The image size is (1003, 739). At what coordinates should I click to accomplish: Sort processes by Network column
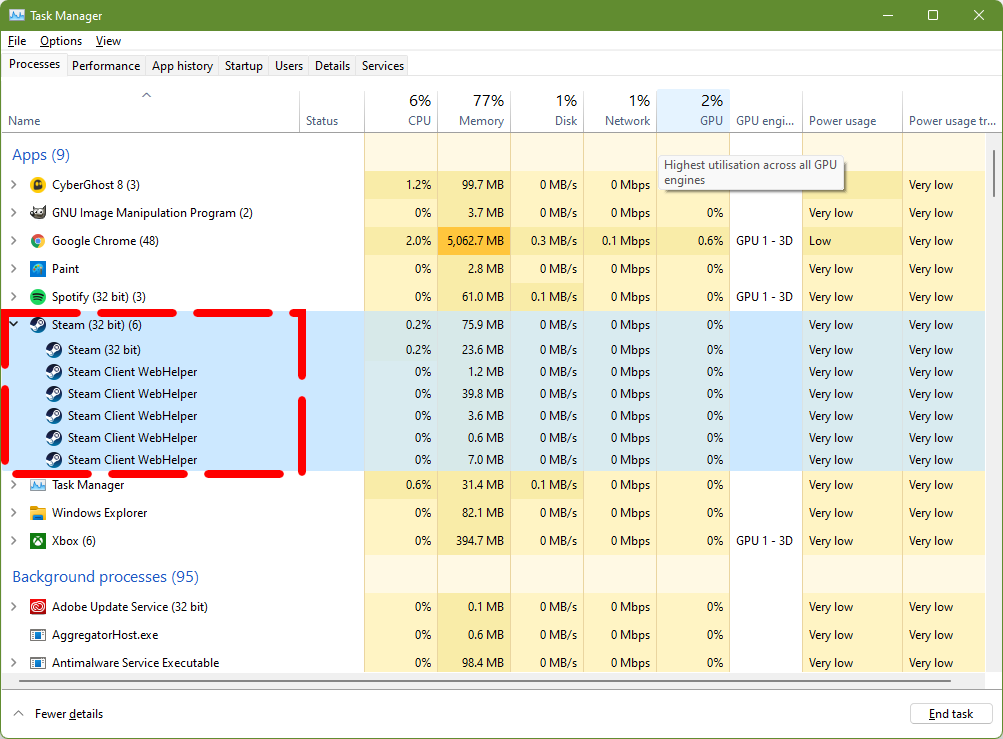click(x=620, y=111)
